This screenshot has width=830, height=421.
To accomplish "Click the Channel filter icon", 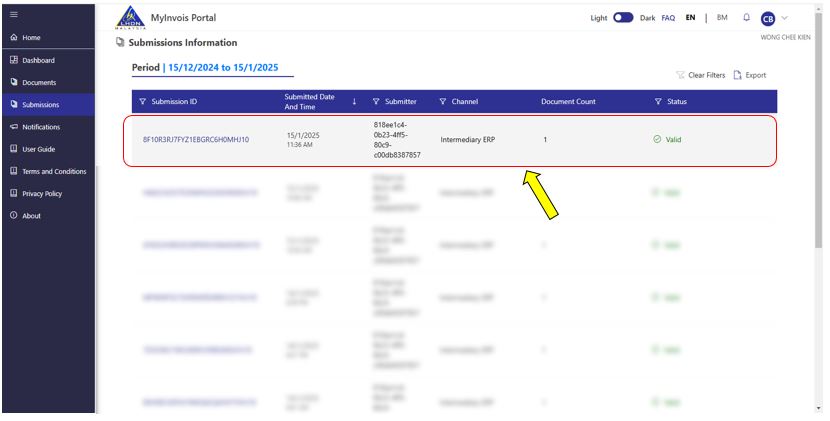I will point(443,101).
